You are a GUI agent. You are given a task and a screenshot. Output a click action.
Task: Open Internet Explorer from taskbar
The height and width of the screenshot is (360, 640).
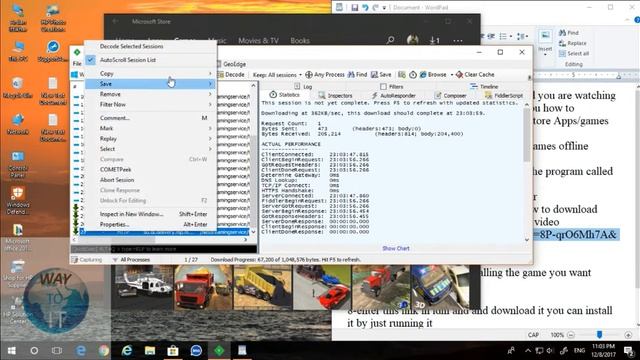pyautogui.click(x=127, y=351)
